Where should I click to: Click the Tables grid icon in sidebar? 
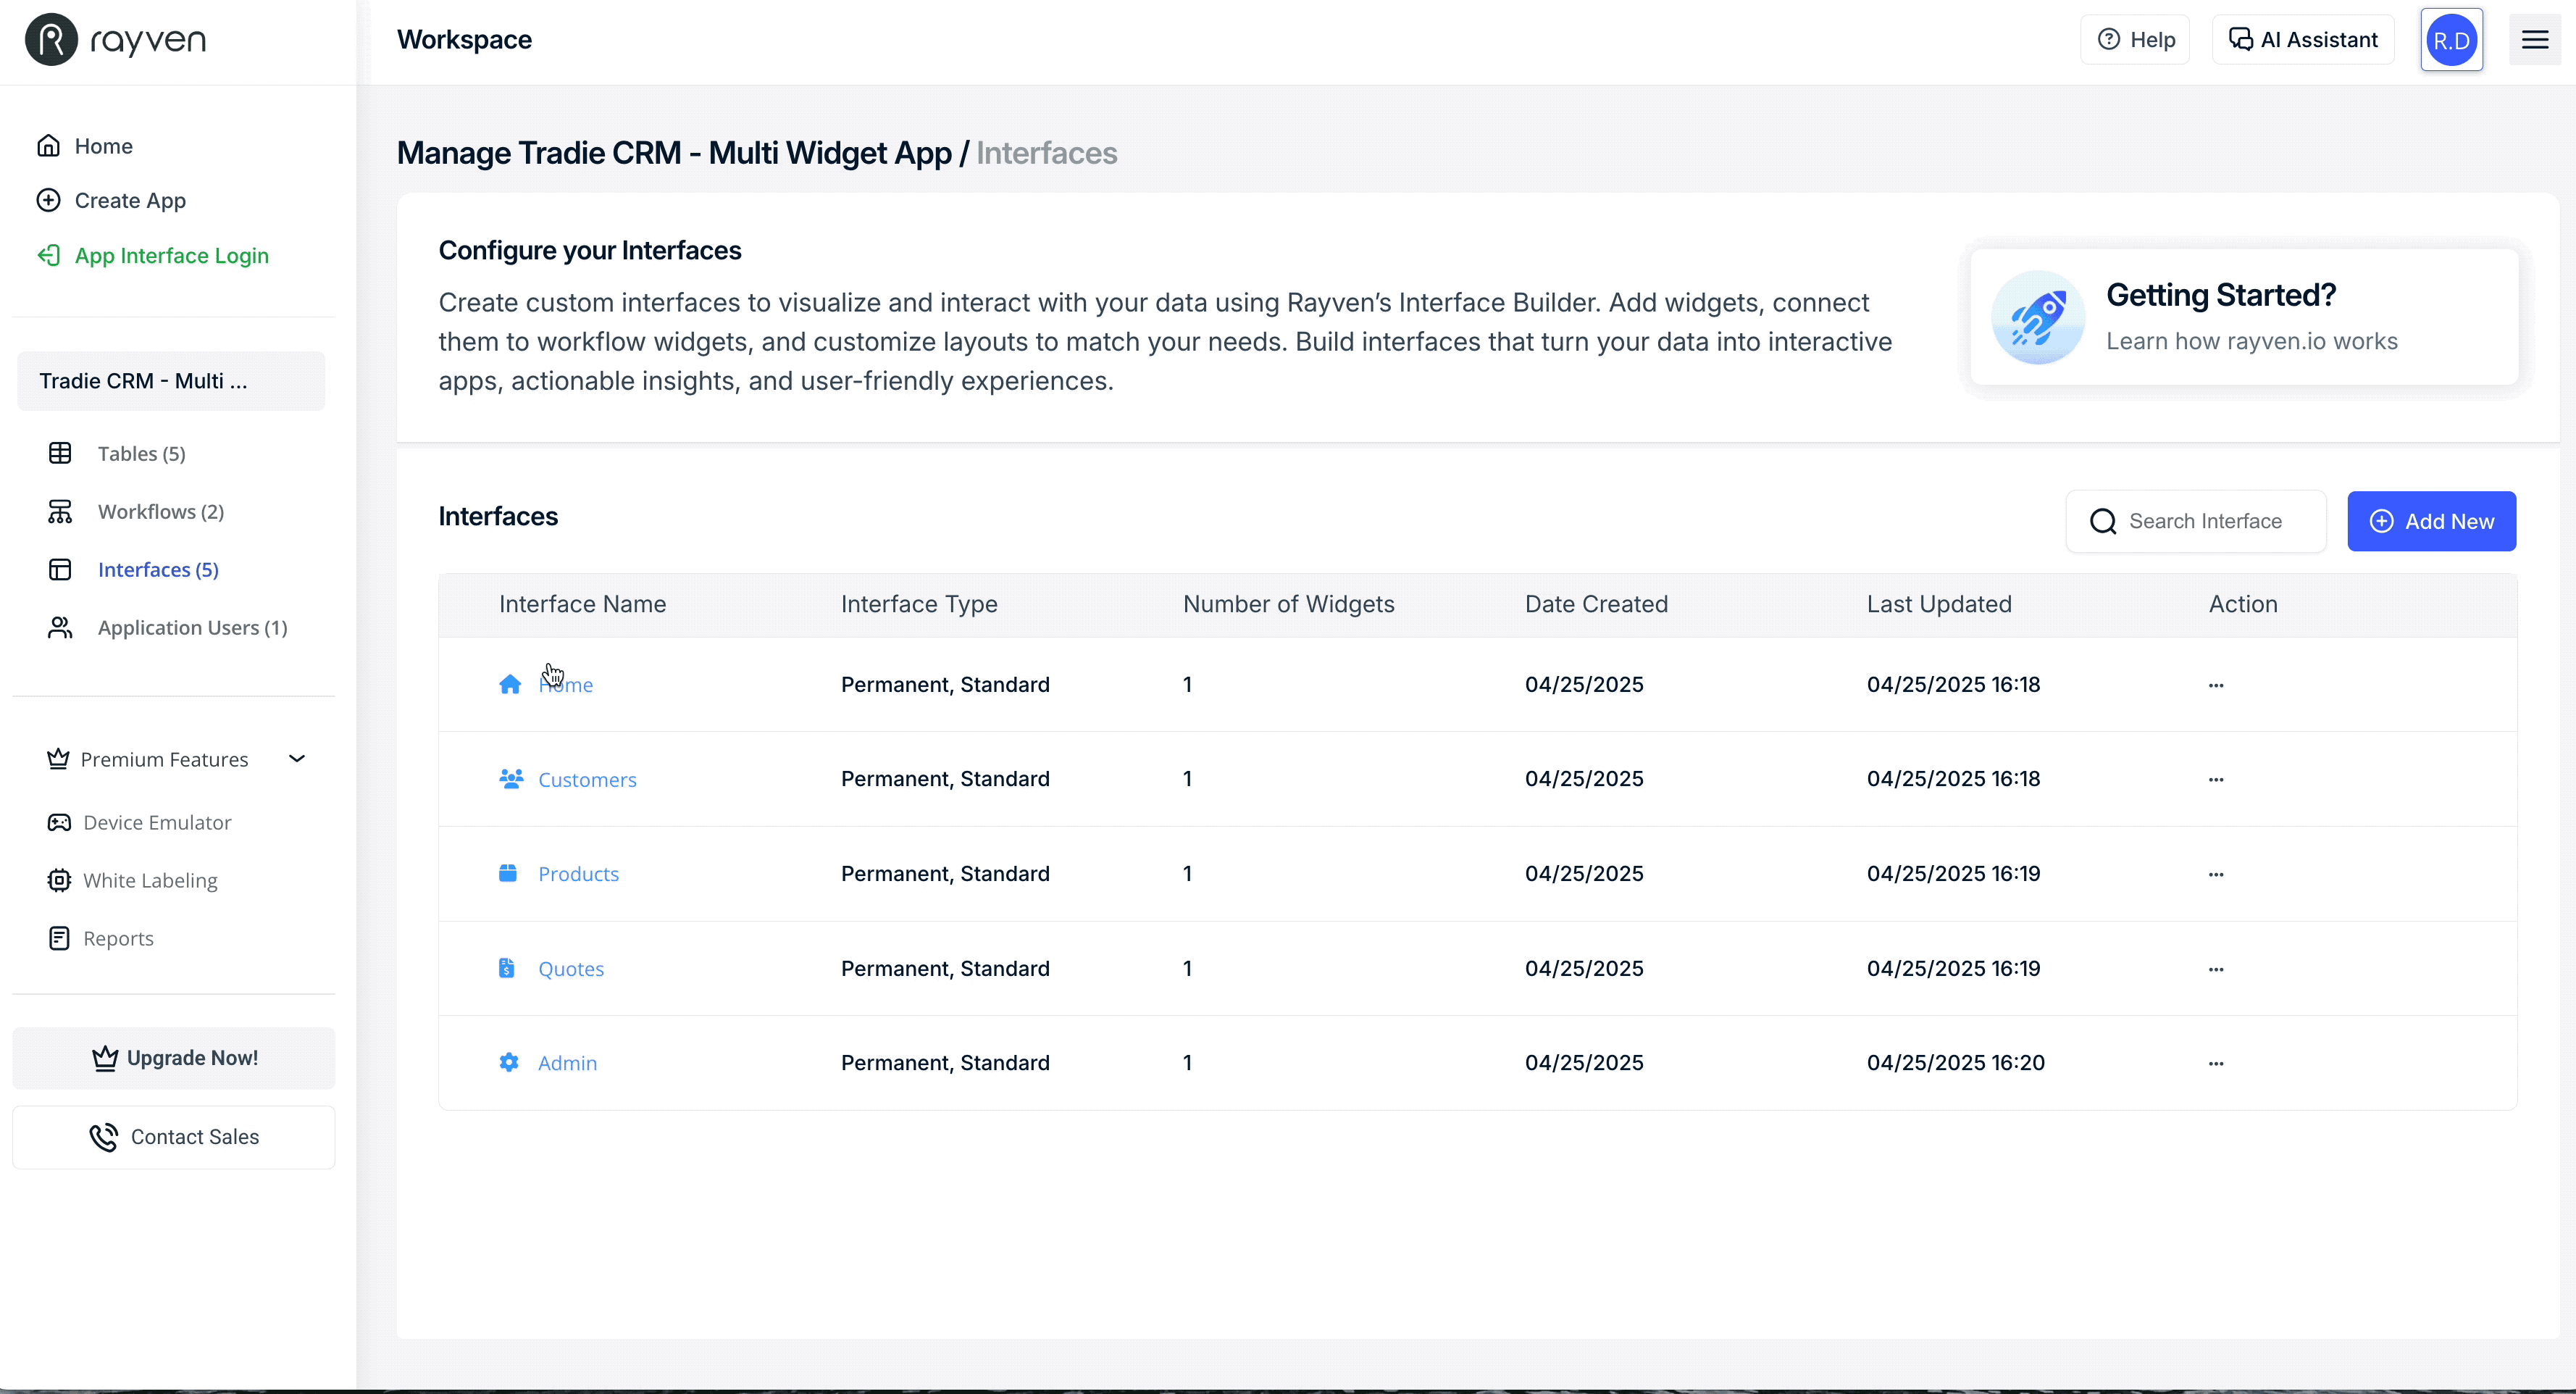(60, 453)
